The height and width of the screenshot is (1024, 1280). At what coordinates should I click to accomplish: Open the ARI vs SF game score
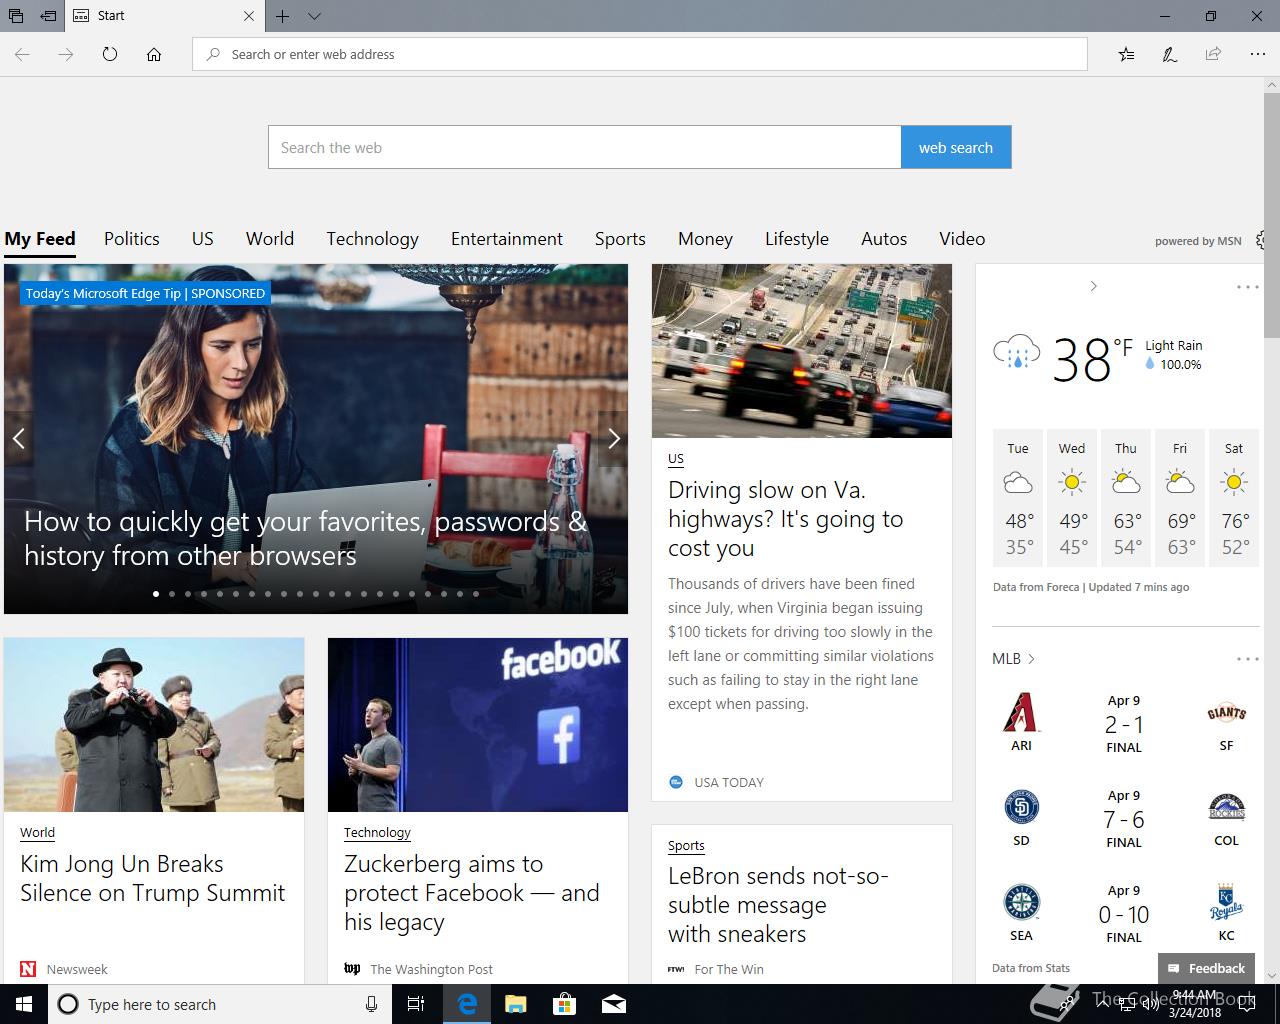point(1124,724)
